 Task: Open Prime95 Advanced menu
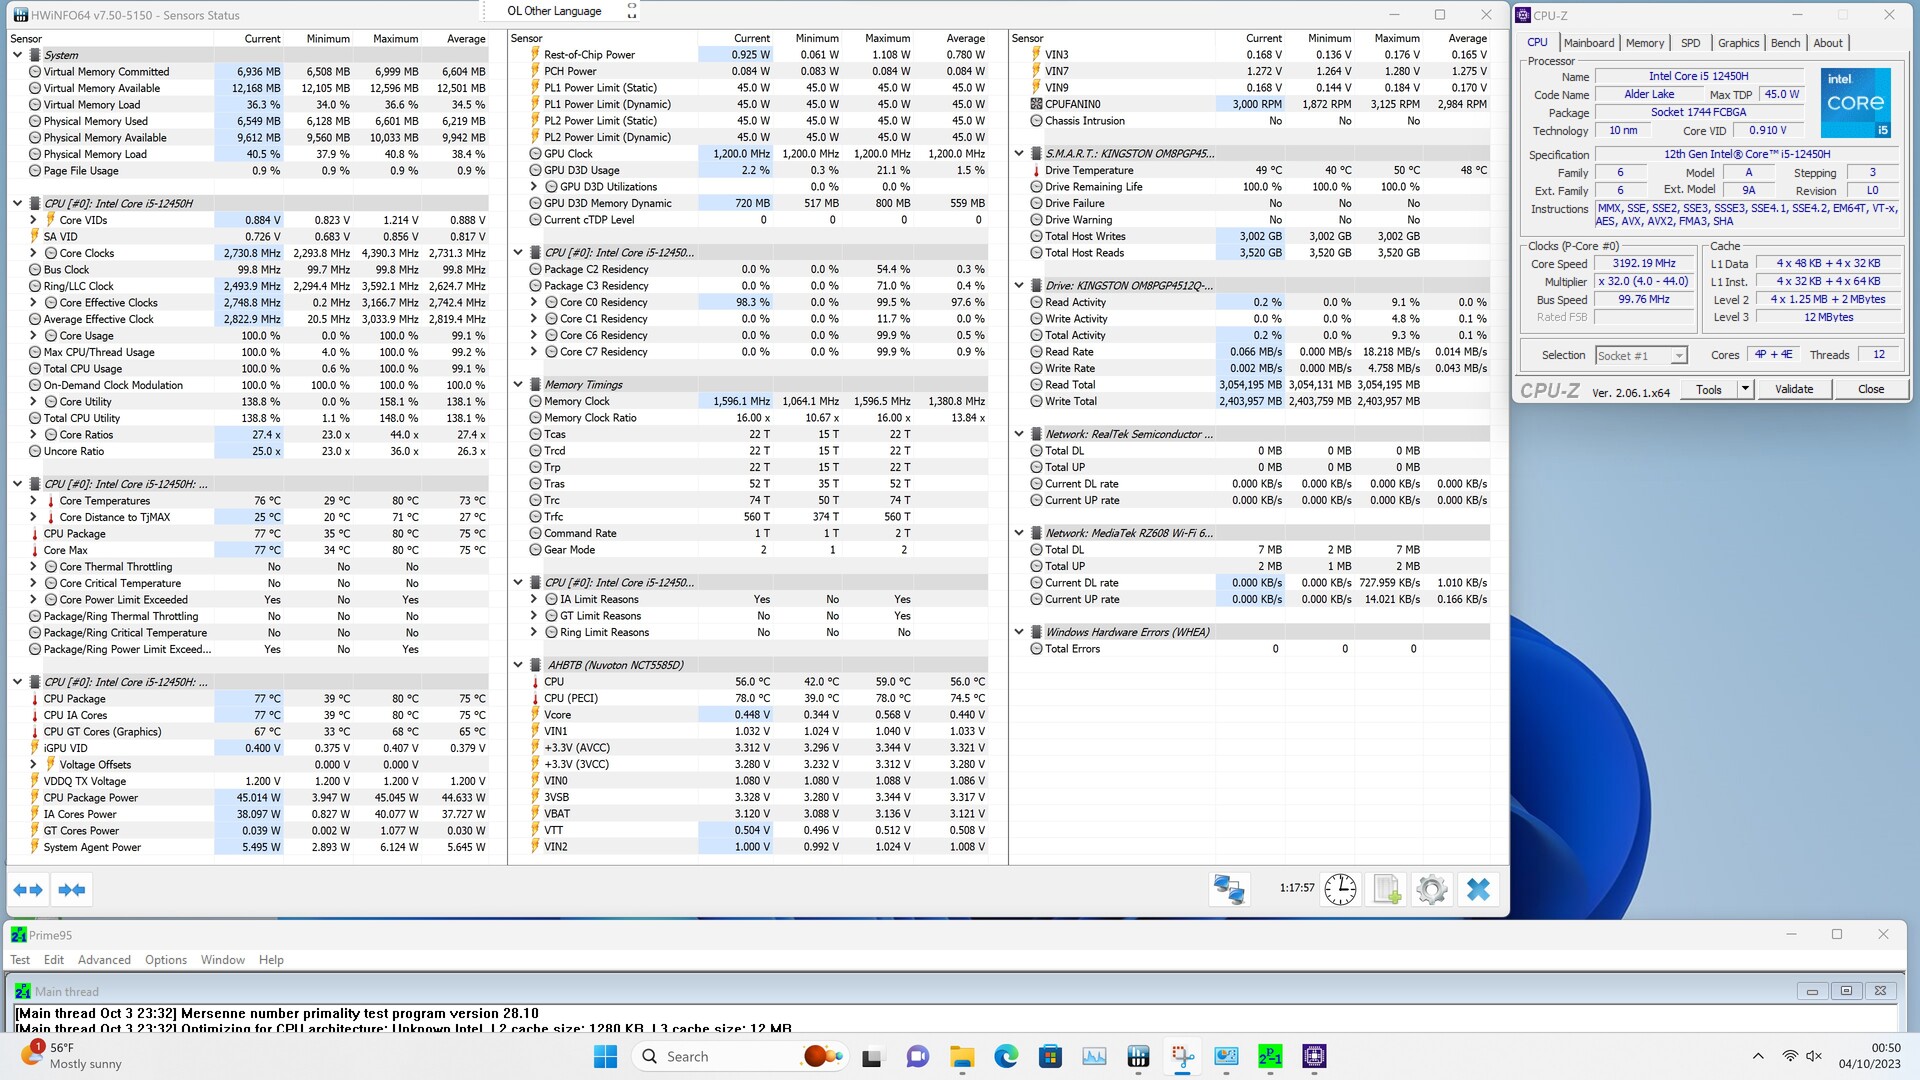click(x=104, y=959)
